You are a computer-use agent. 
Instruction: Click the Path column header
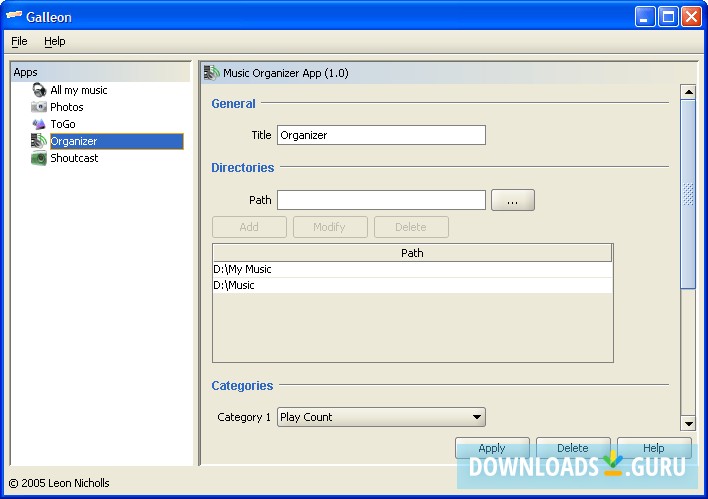(x=412, y=253)
